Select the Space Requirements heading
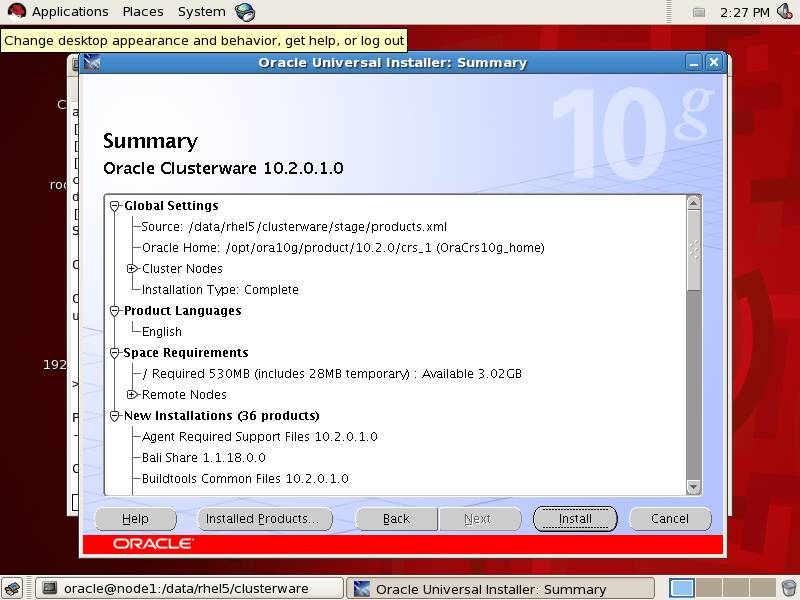 pos(186,353)
